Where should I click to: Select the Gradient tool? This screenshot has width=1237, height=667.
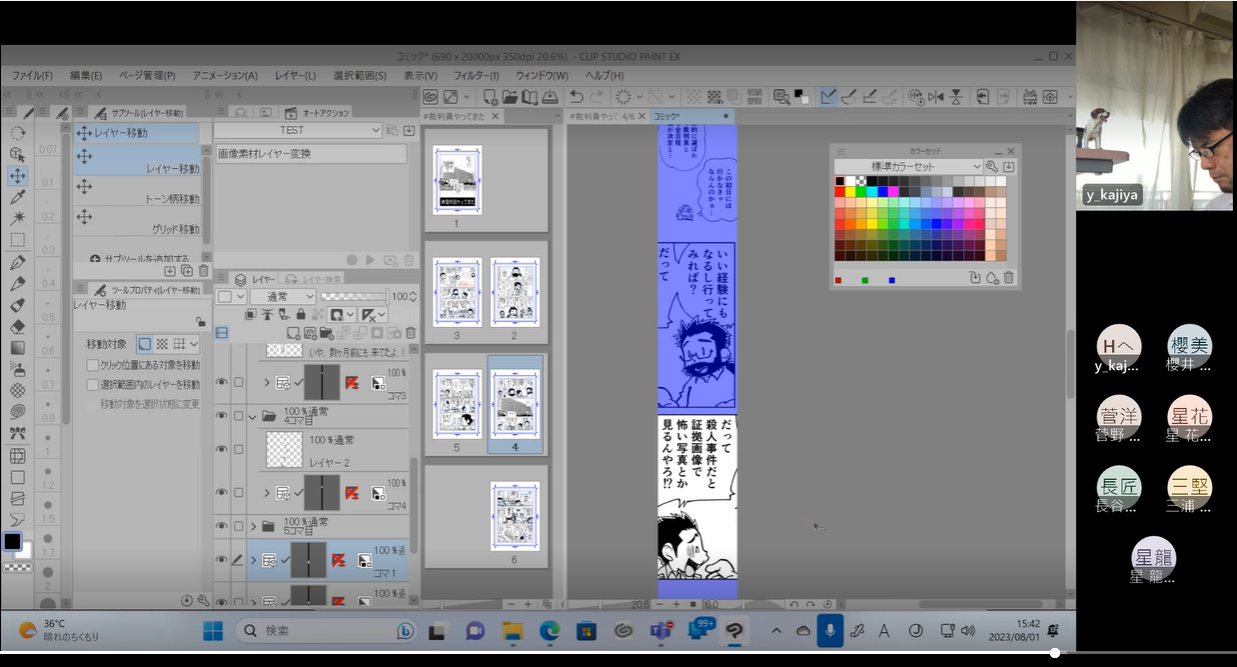point(17,348)
